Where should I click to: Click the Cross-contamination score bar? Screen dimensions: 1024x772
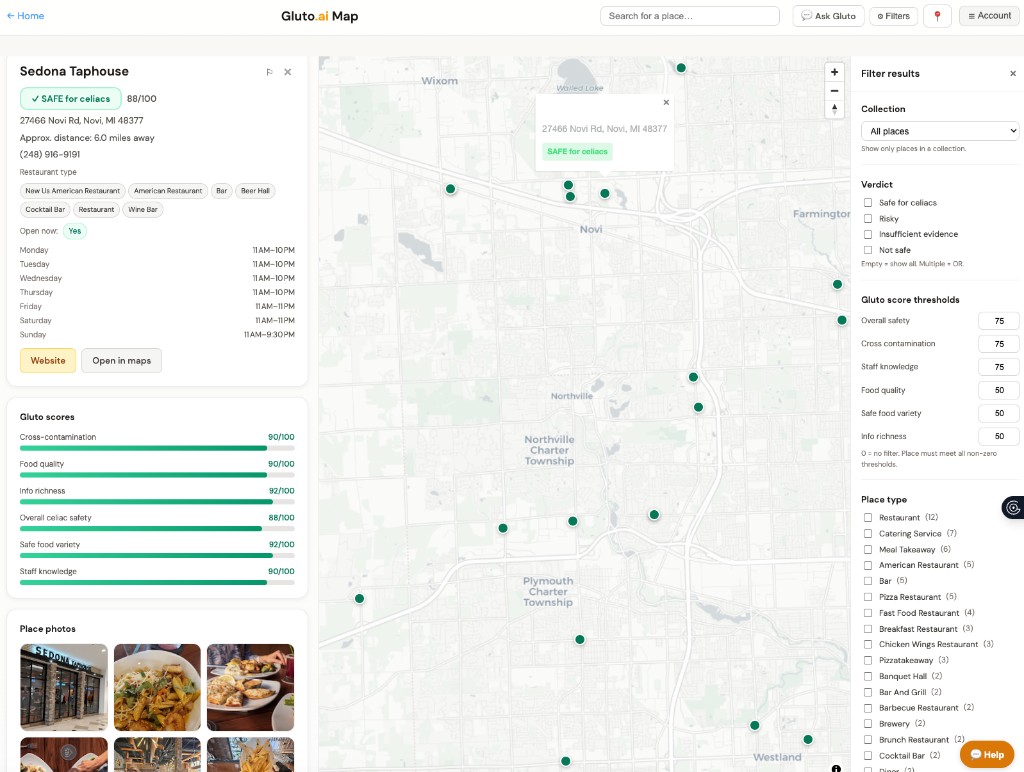point(157,448)
